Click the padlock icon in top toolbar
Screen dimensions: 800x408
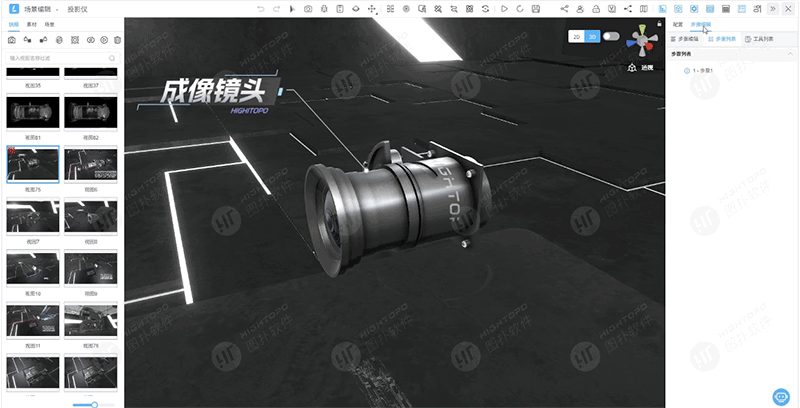(596, 9)
